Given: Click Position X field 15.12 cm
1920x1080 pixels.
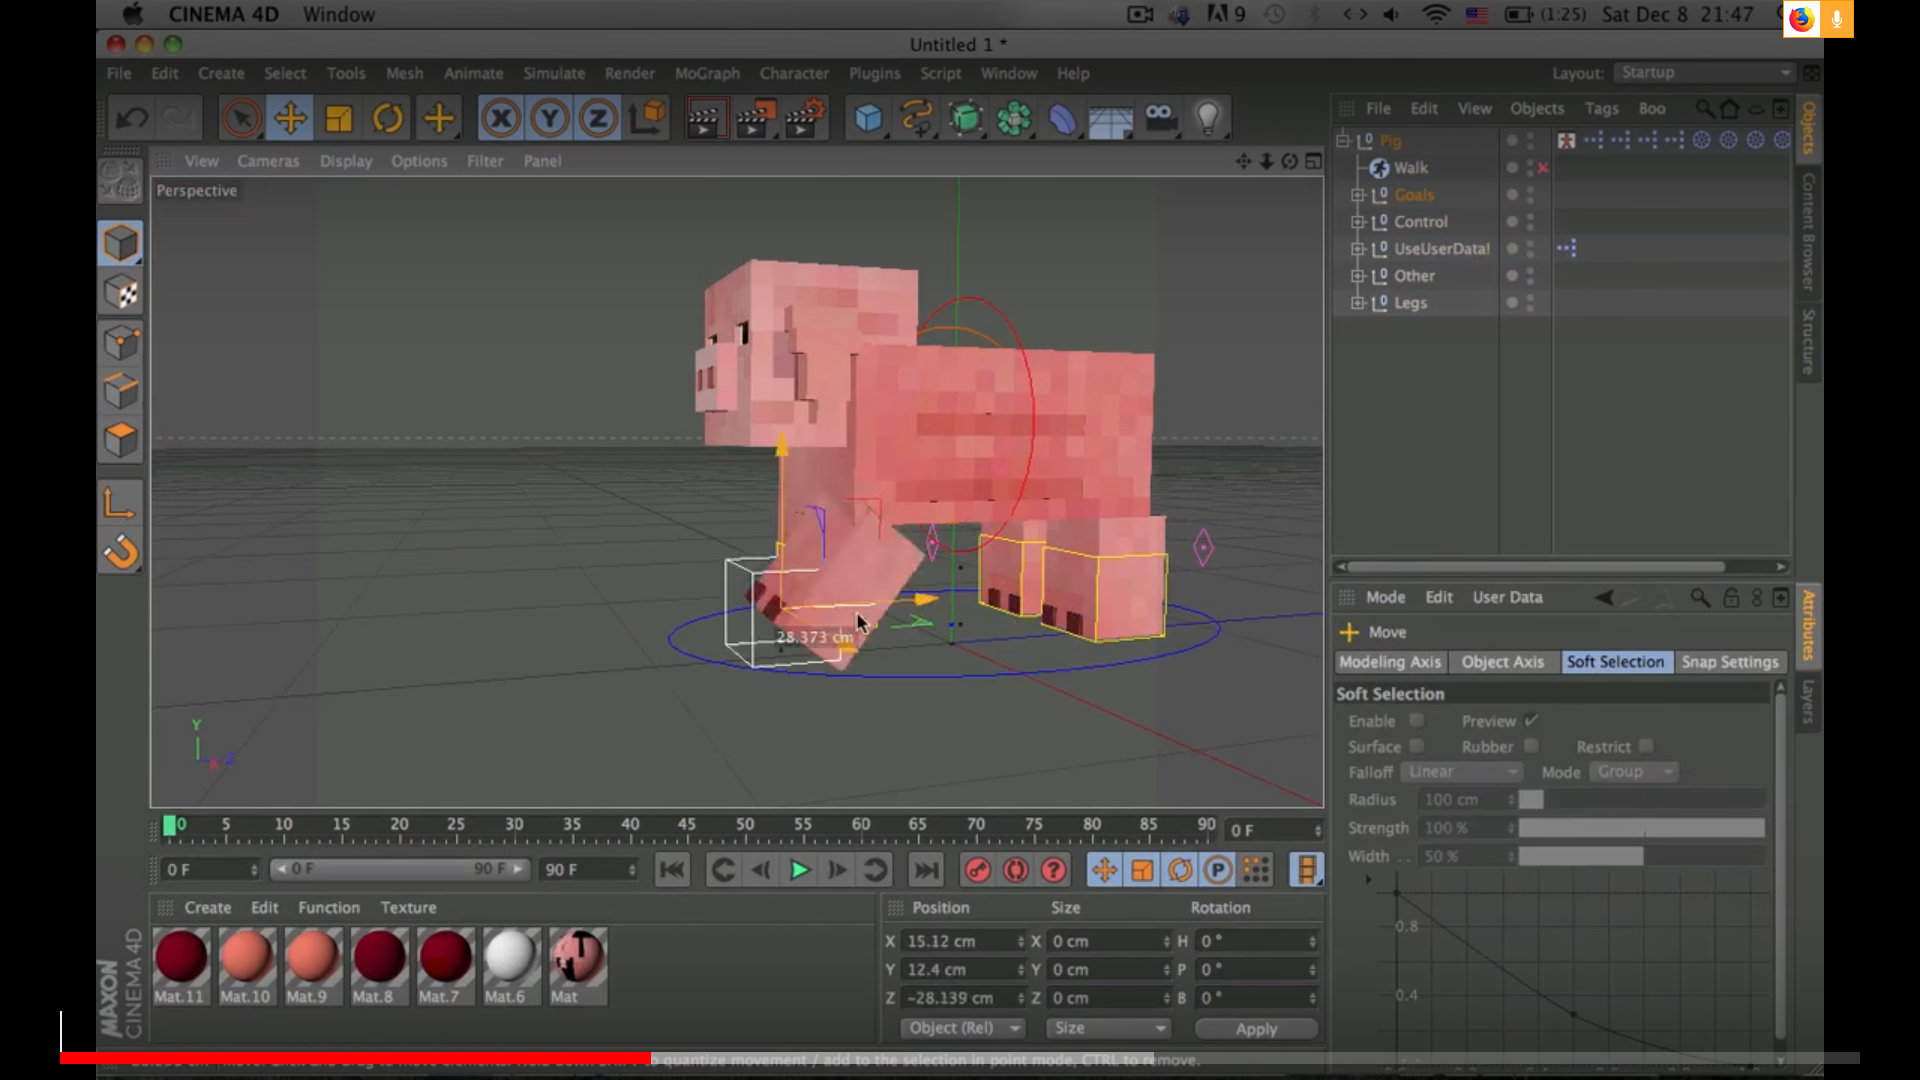Looking at the screenshot, I should point(963,942).
